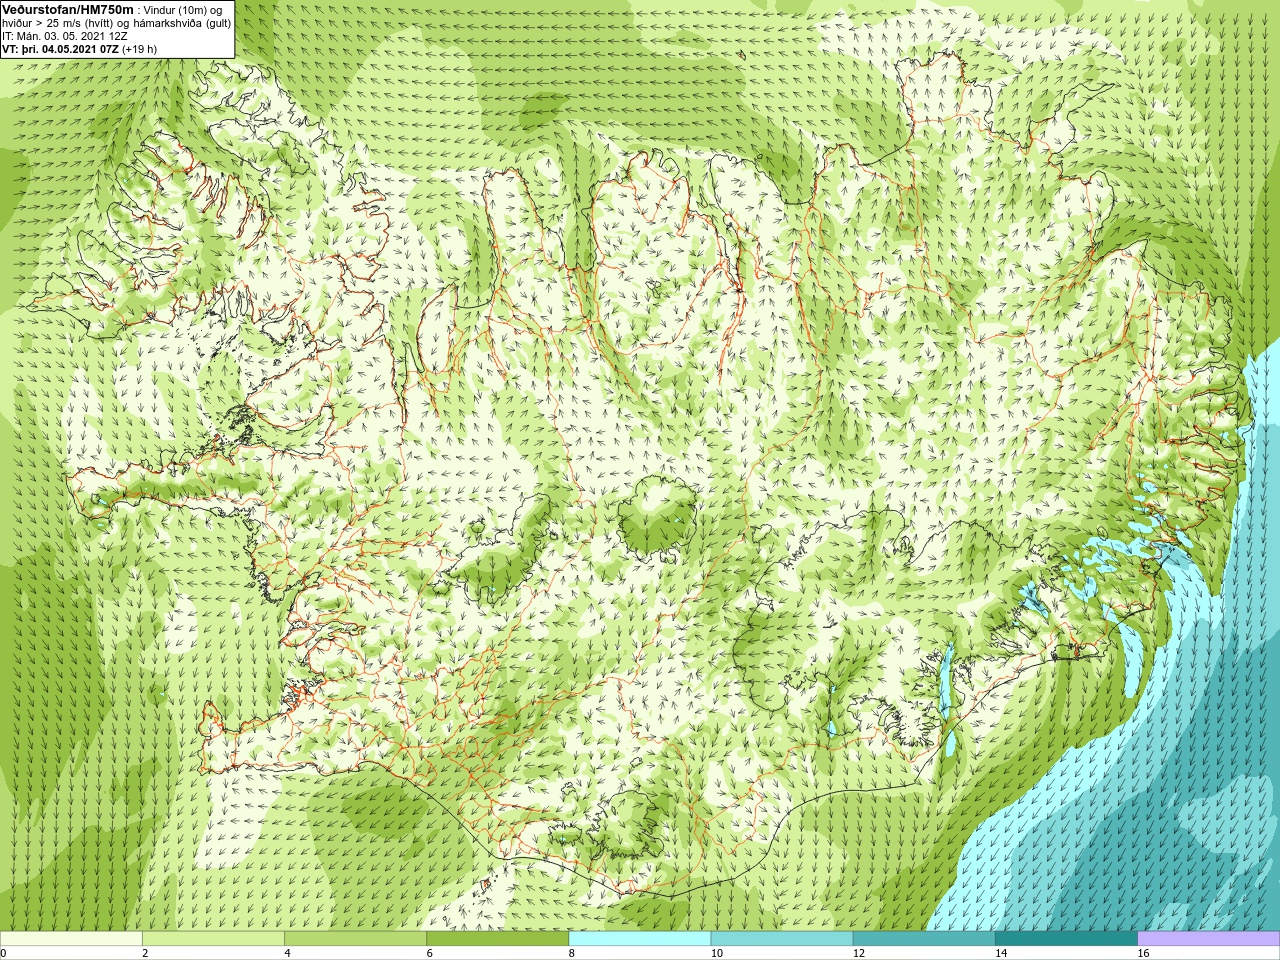The height and width of the screenshot is (960, 1280).
Task: Click the 'IT: Mán. 03. 05. 2021 12Z' line
Action: point(65,35)
